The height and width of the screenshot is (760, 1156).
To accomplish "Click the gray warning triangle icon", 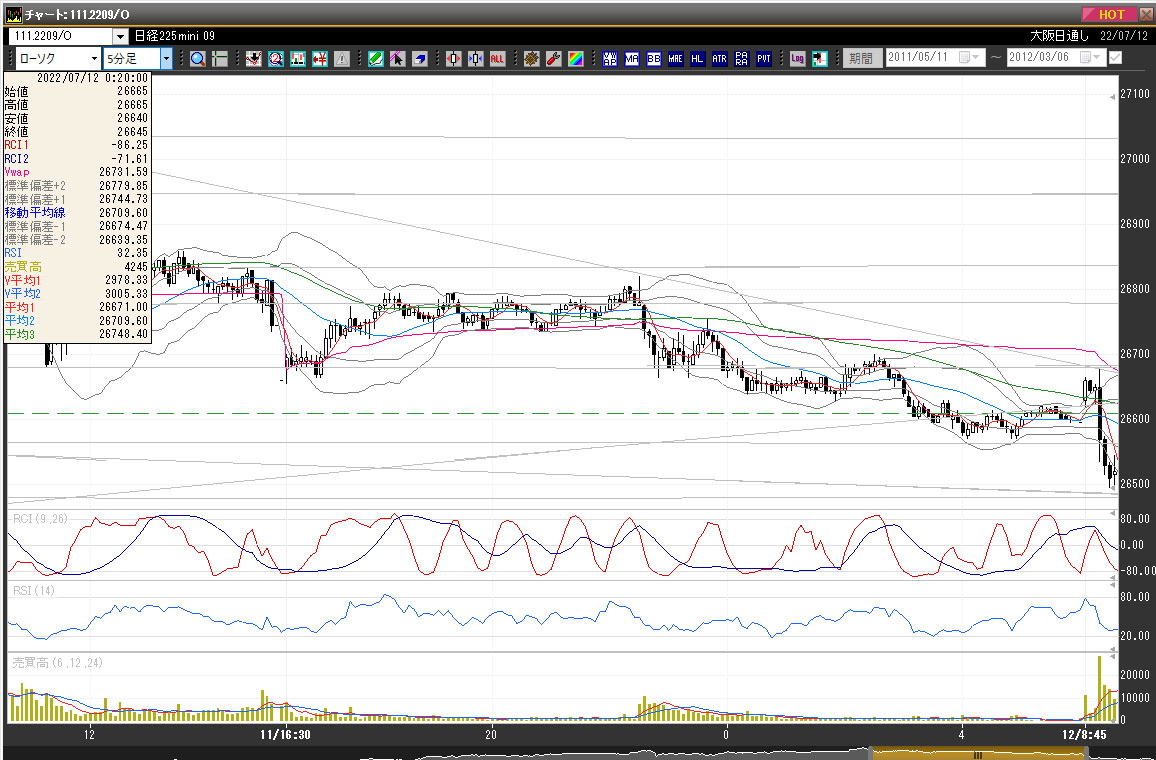I will click(341, 58).
